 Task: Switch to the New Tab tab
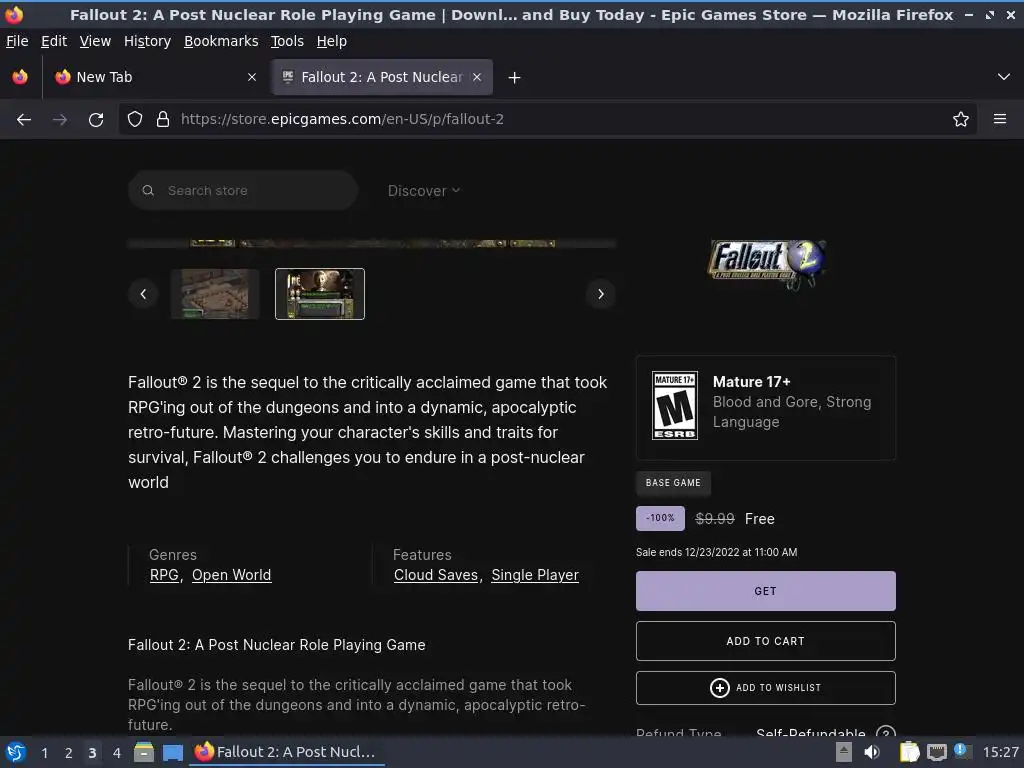pyautogui.click(x=155, y=77)
